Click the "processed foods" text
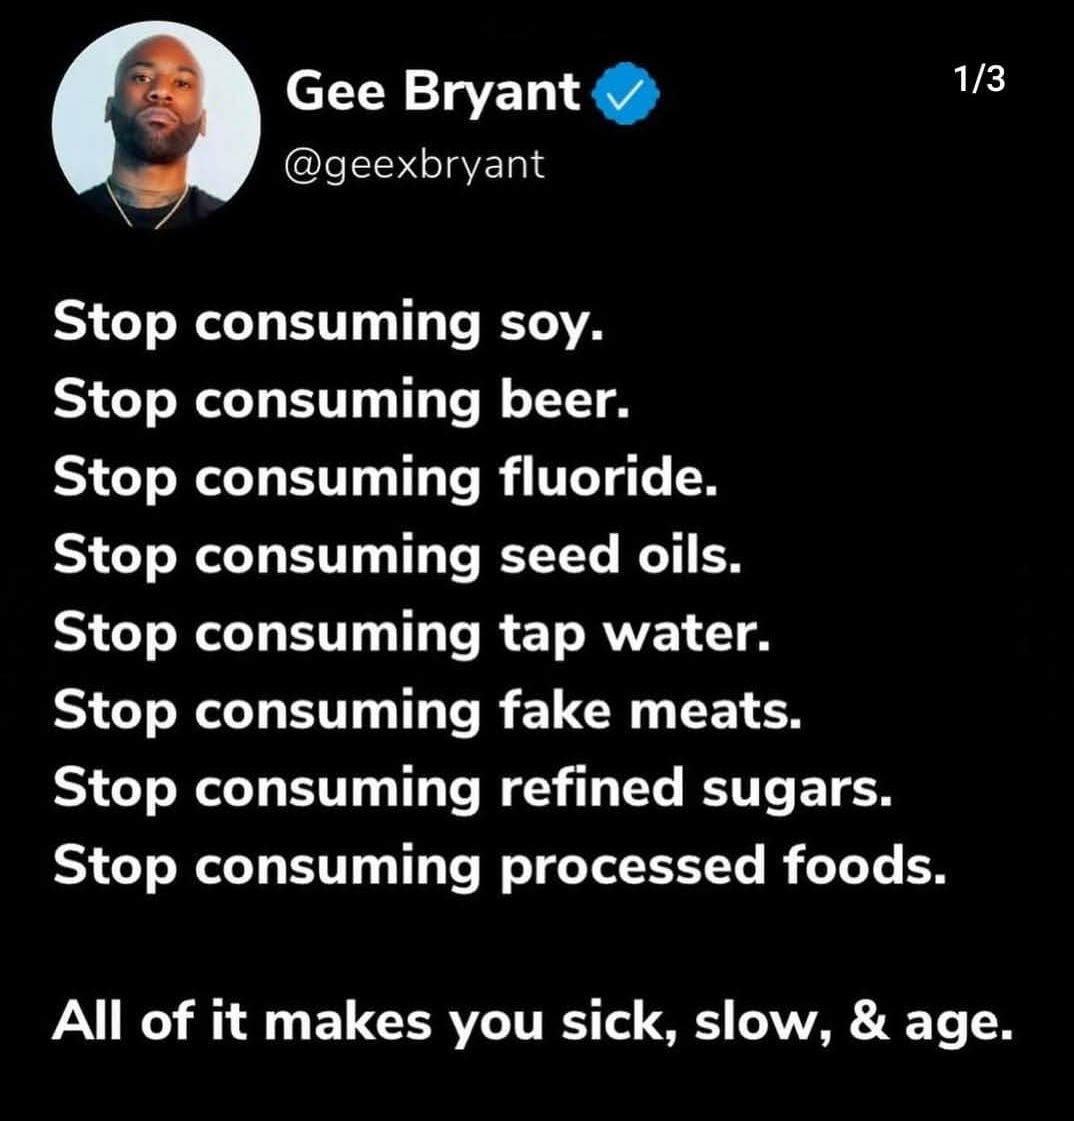Screen dimensions: 1074x1121 (722, 865)
